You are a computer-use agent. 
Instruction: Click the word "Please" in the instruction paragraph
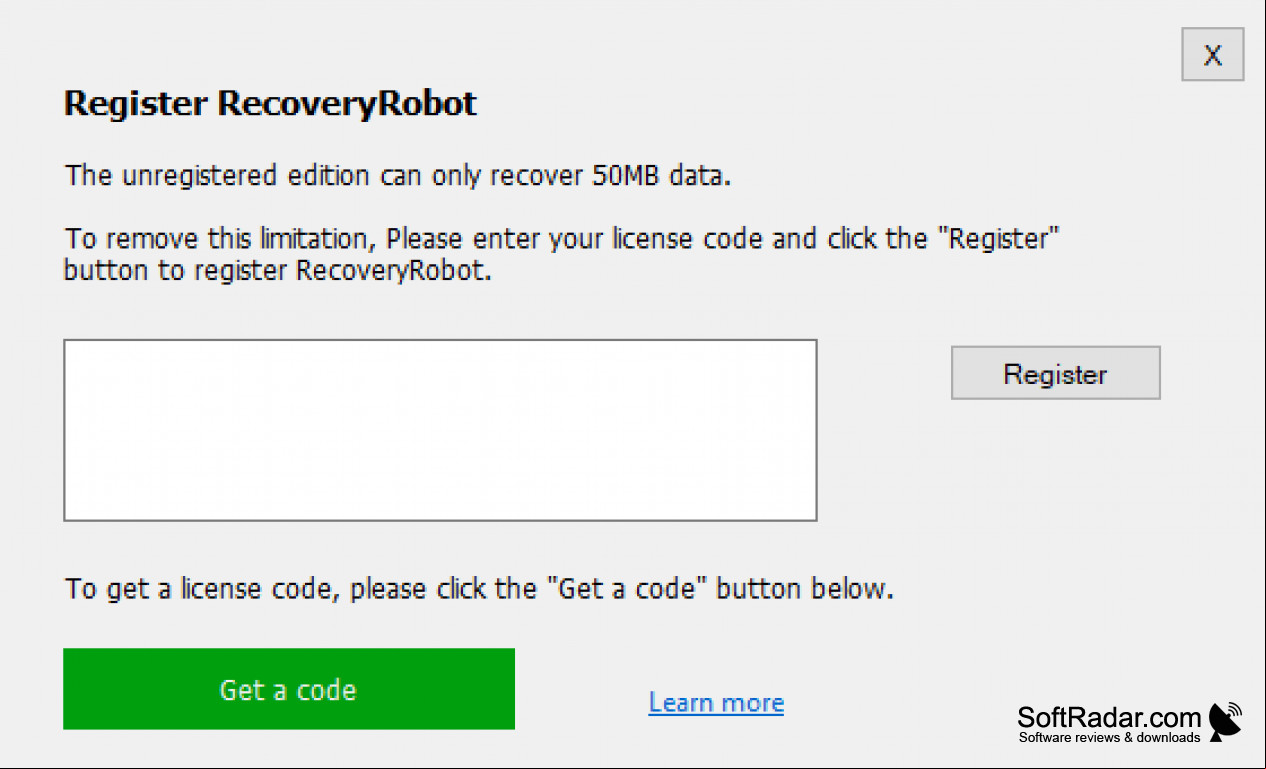point(424,240)
